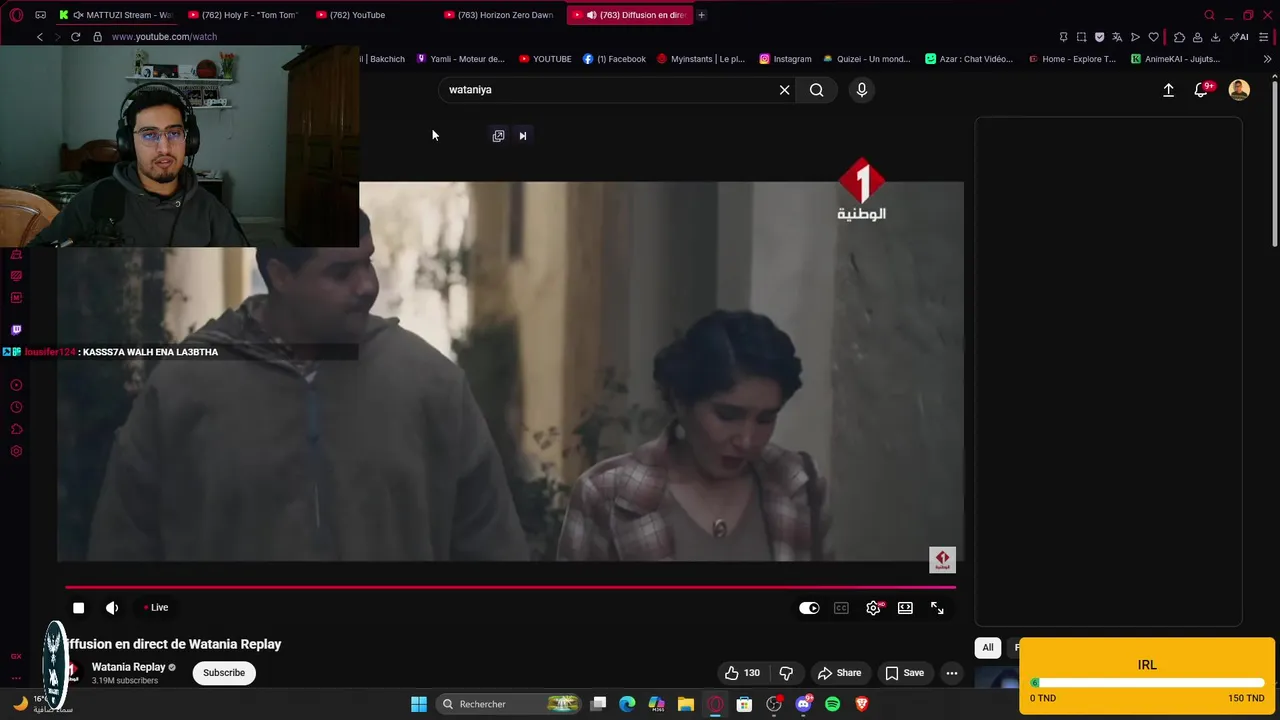Open a new browser tab

tap(701, 15)
